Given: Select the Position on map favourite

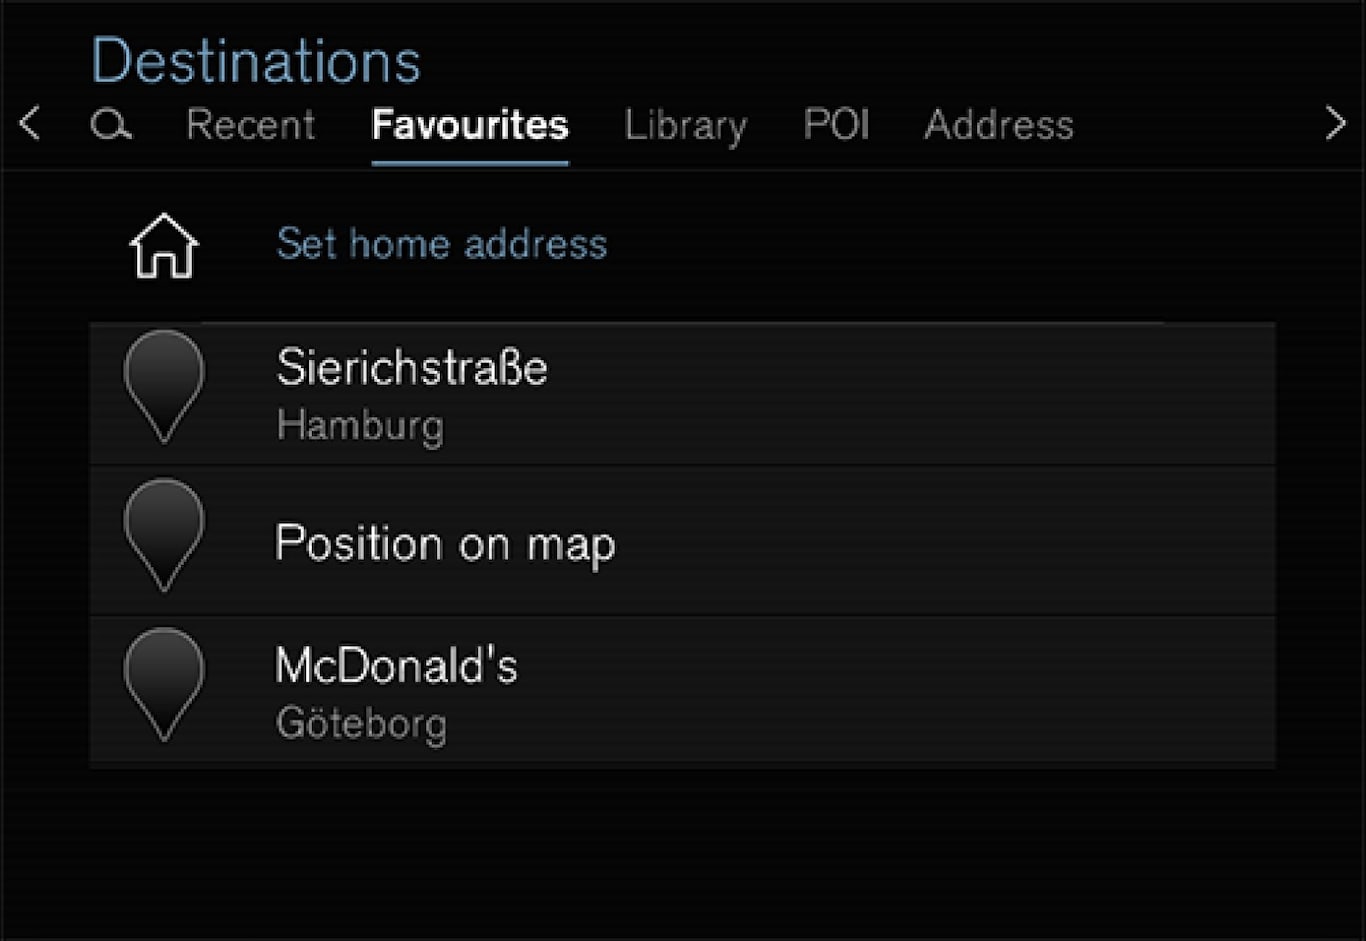Looking at the screenshot, I should click(x=445, y=543).
